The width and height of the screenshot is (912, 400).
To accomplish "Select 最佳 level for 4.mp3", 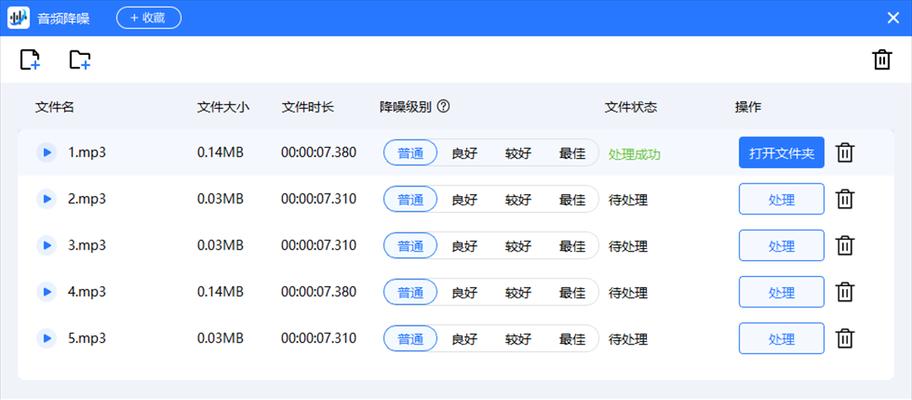I will (572, 292).
